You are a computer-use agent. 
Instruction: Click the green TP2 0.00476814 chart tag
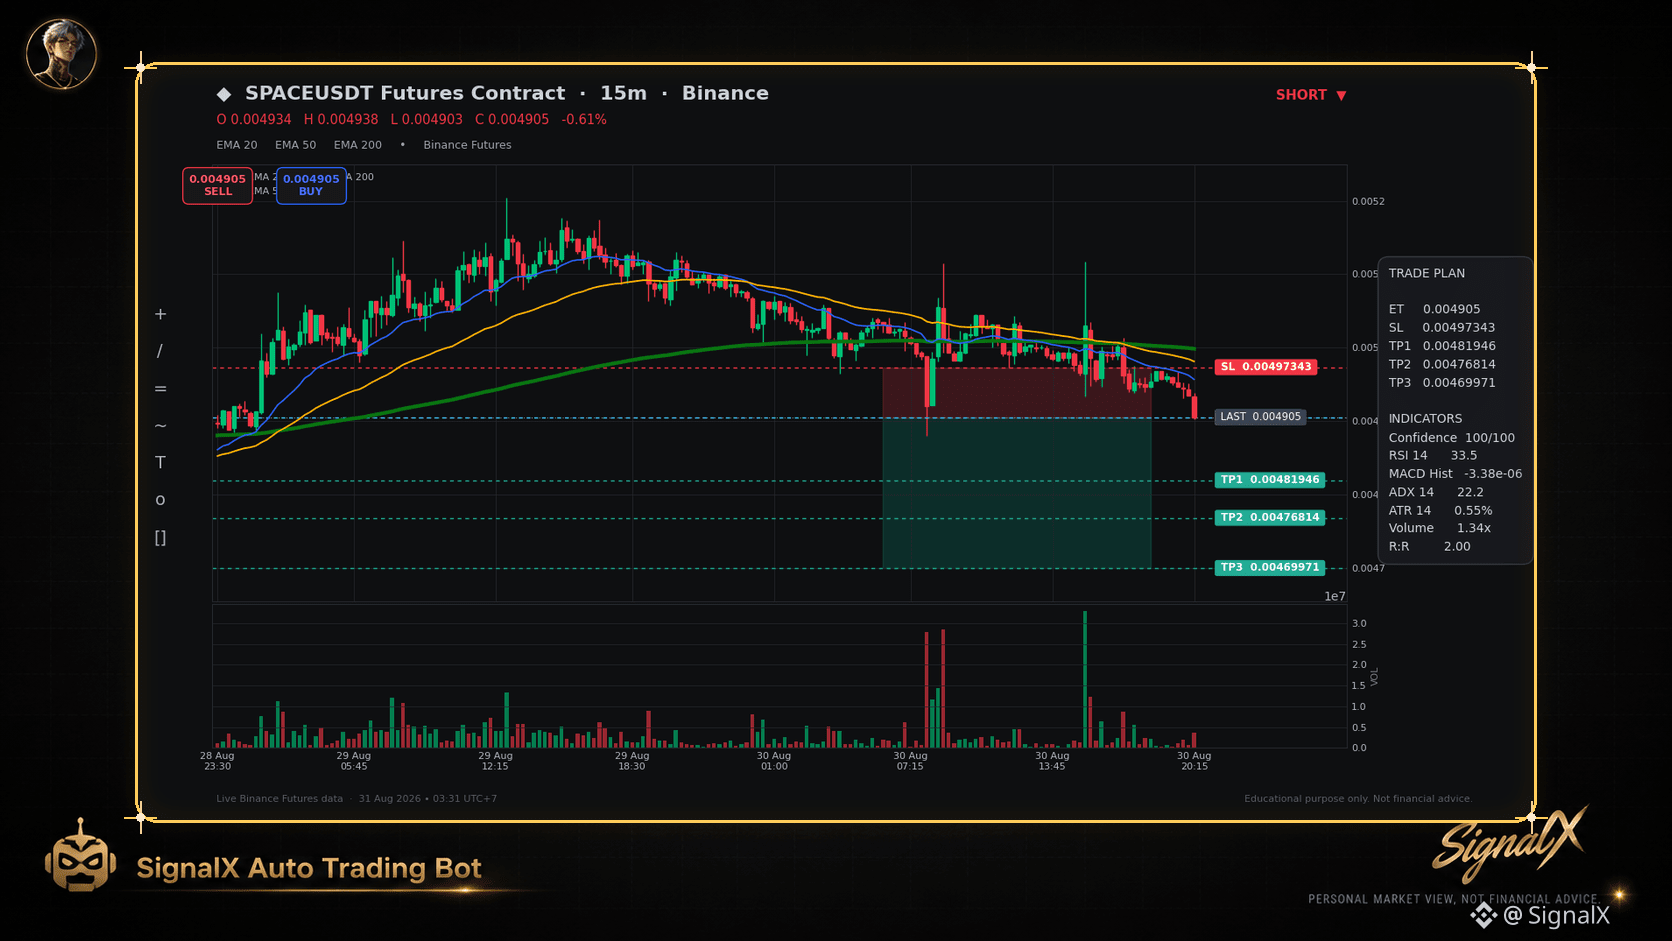pos(1270,518)
